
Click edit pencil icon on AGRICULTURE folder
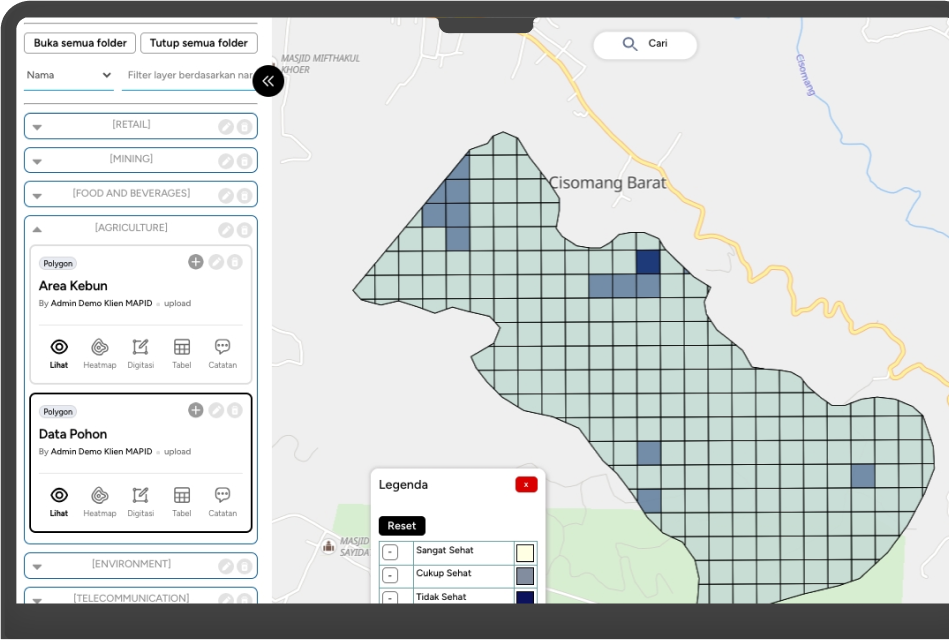[x=226, y=230]
